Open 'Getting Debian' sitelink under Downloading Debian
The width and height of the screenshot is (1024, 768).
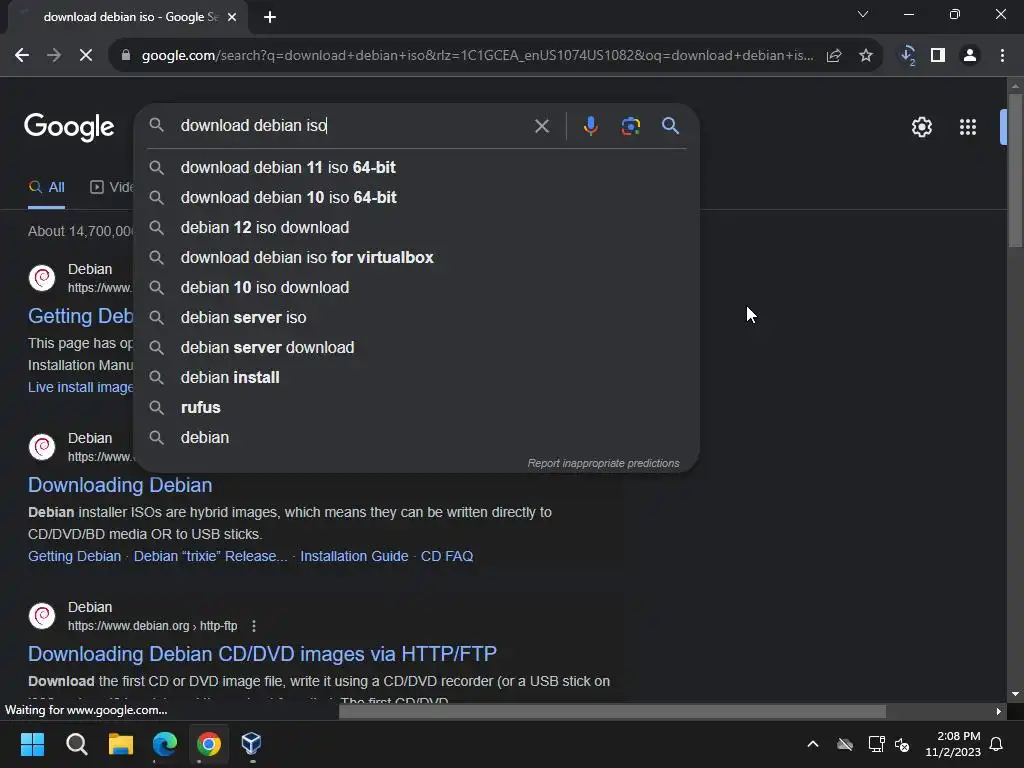74,556
